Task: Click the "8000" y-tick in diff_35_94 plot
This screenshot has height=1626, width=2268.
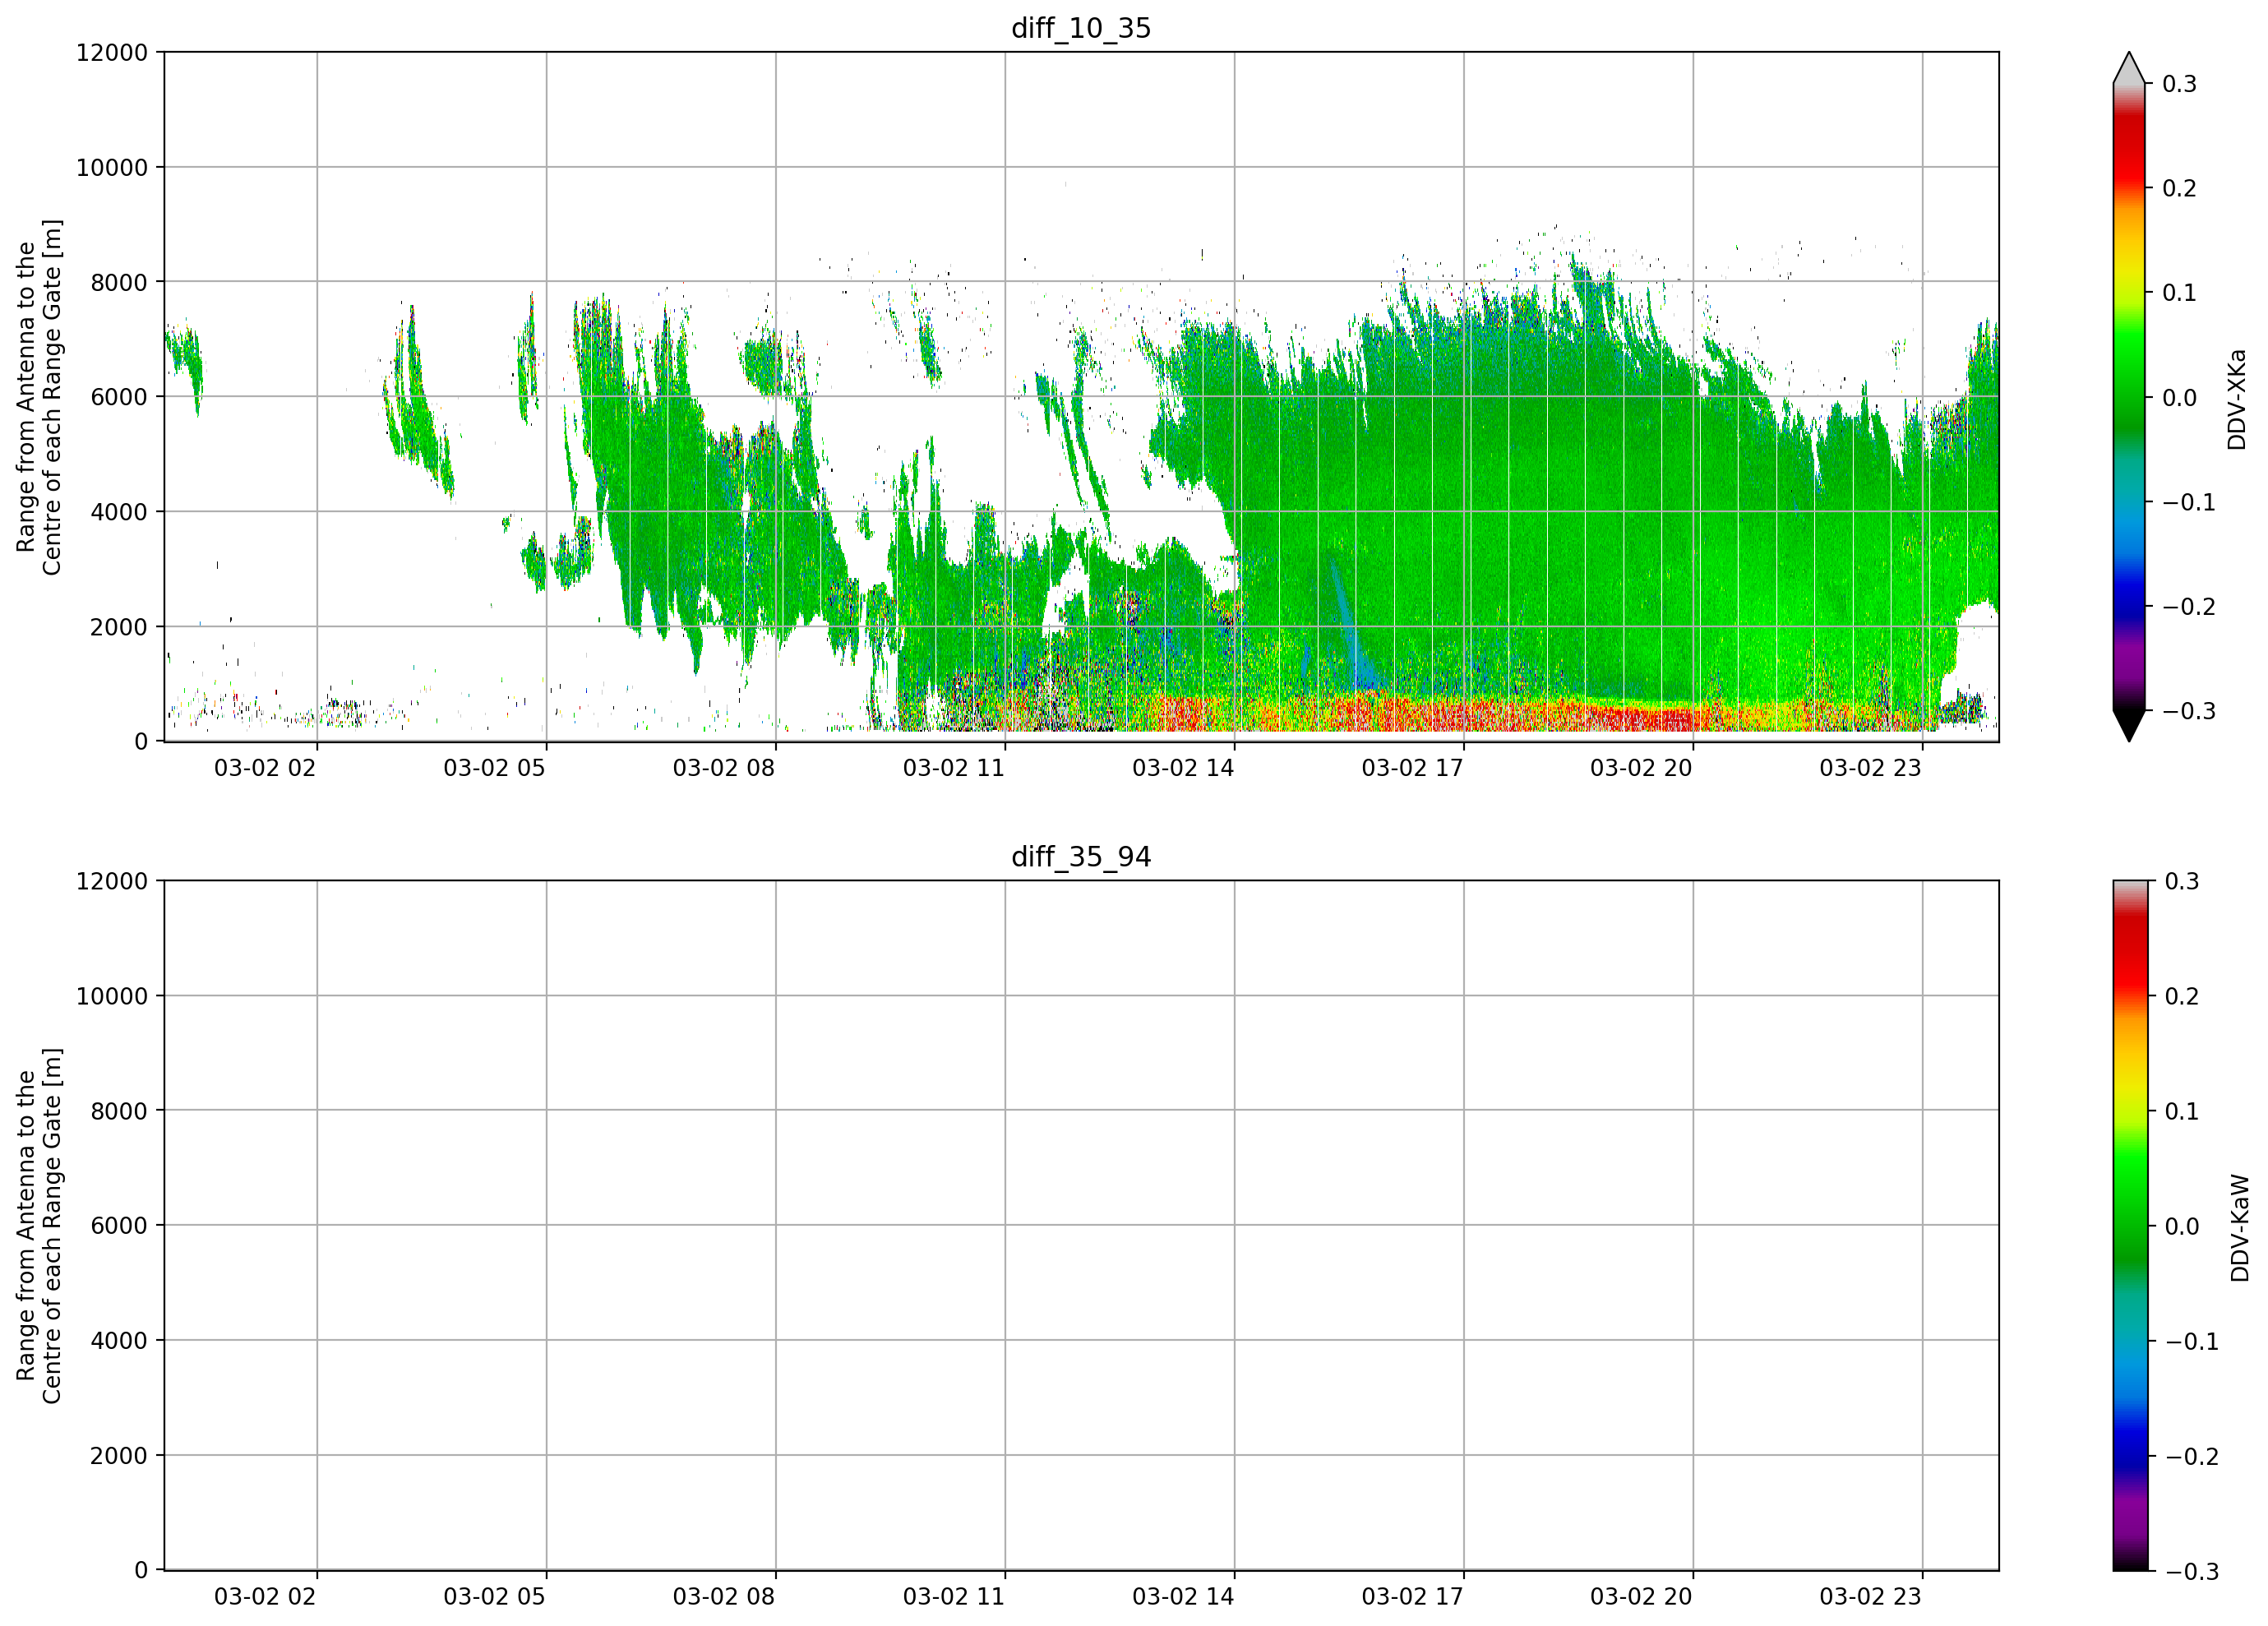Action: 119,1111
